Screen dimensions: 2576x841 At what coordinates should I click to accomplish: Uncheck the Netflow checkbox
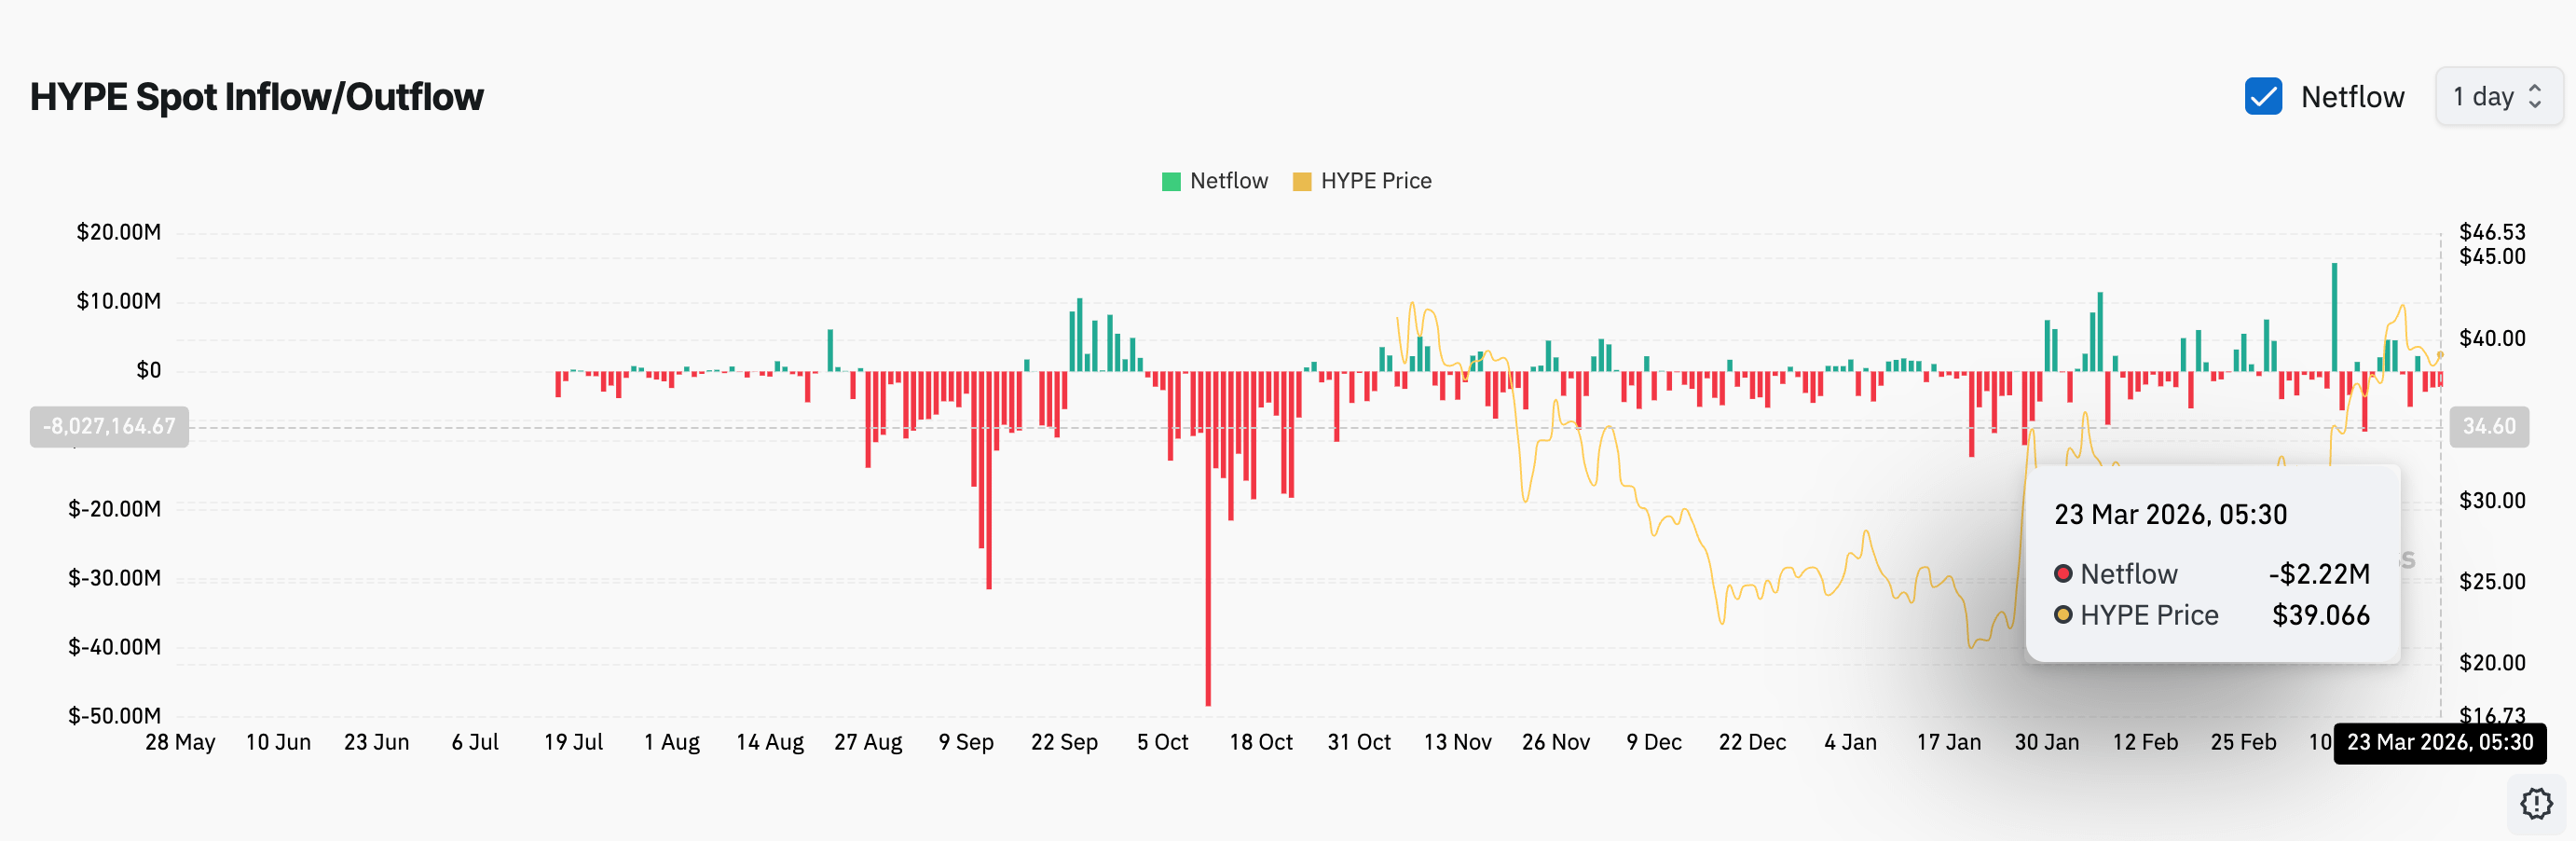coord(2263,97)
